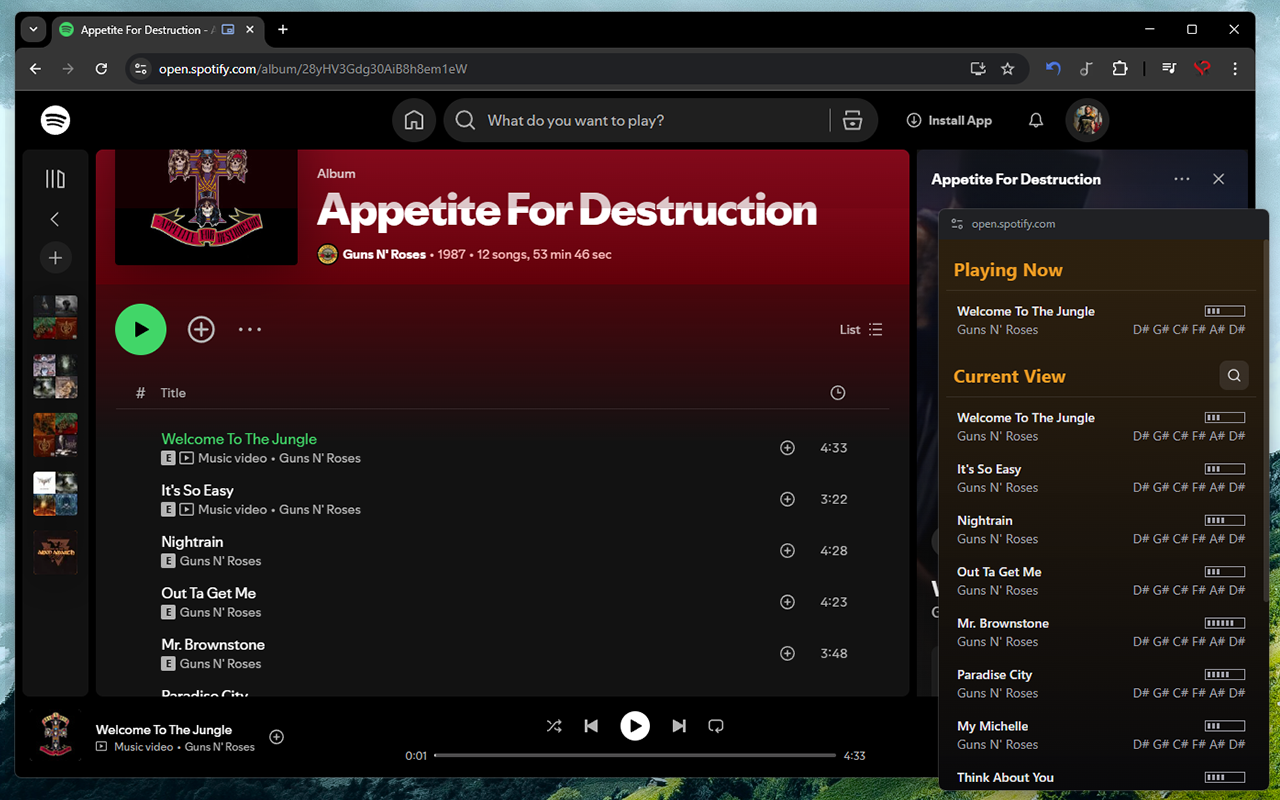Image resolution: width=1280 pixels, height=800 pixels.
Task: Open the It's So Easy track title
Action: pyautogui.click(x=197, y=490)
